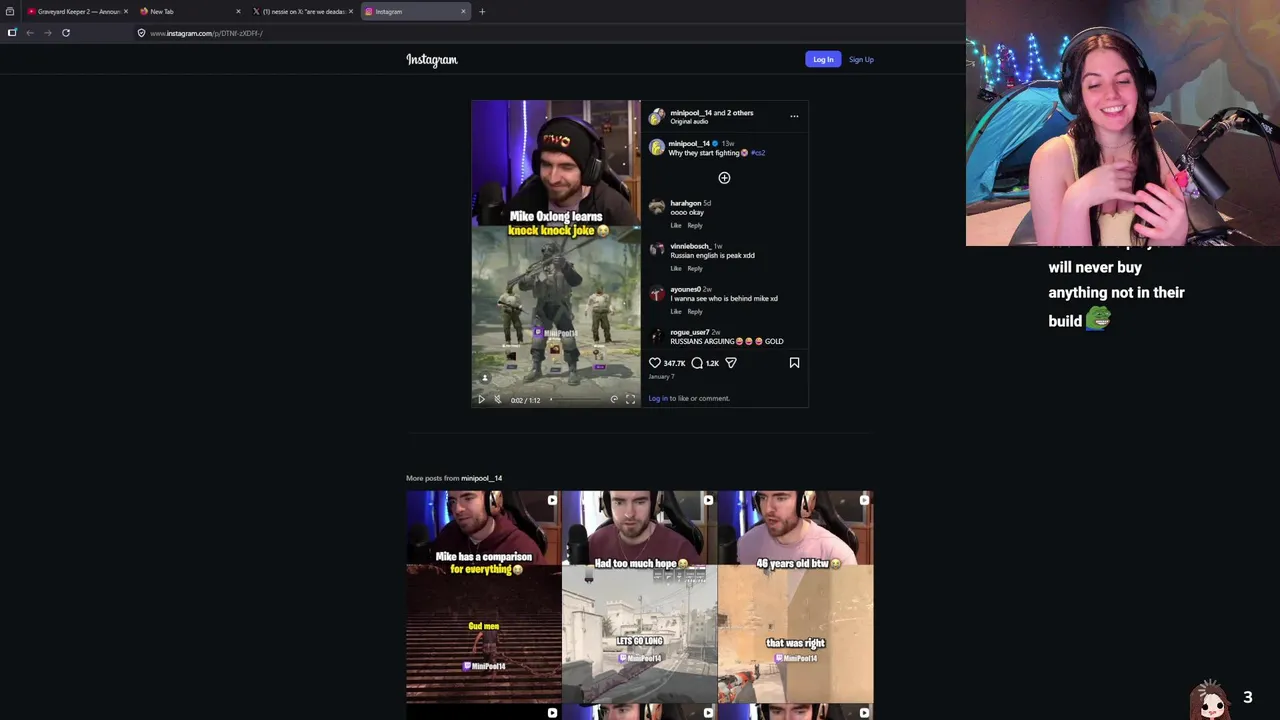
Task: Load more comments with plus circle
Action: pyautogui.click(x=724, y=178)
